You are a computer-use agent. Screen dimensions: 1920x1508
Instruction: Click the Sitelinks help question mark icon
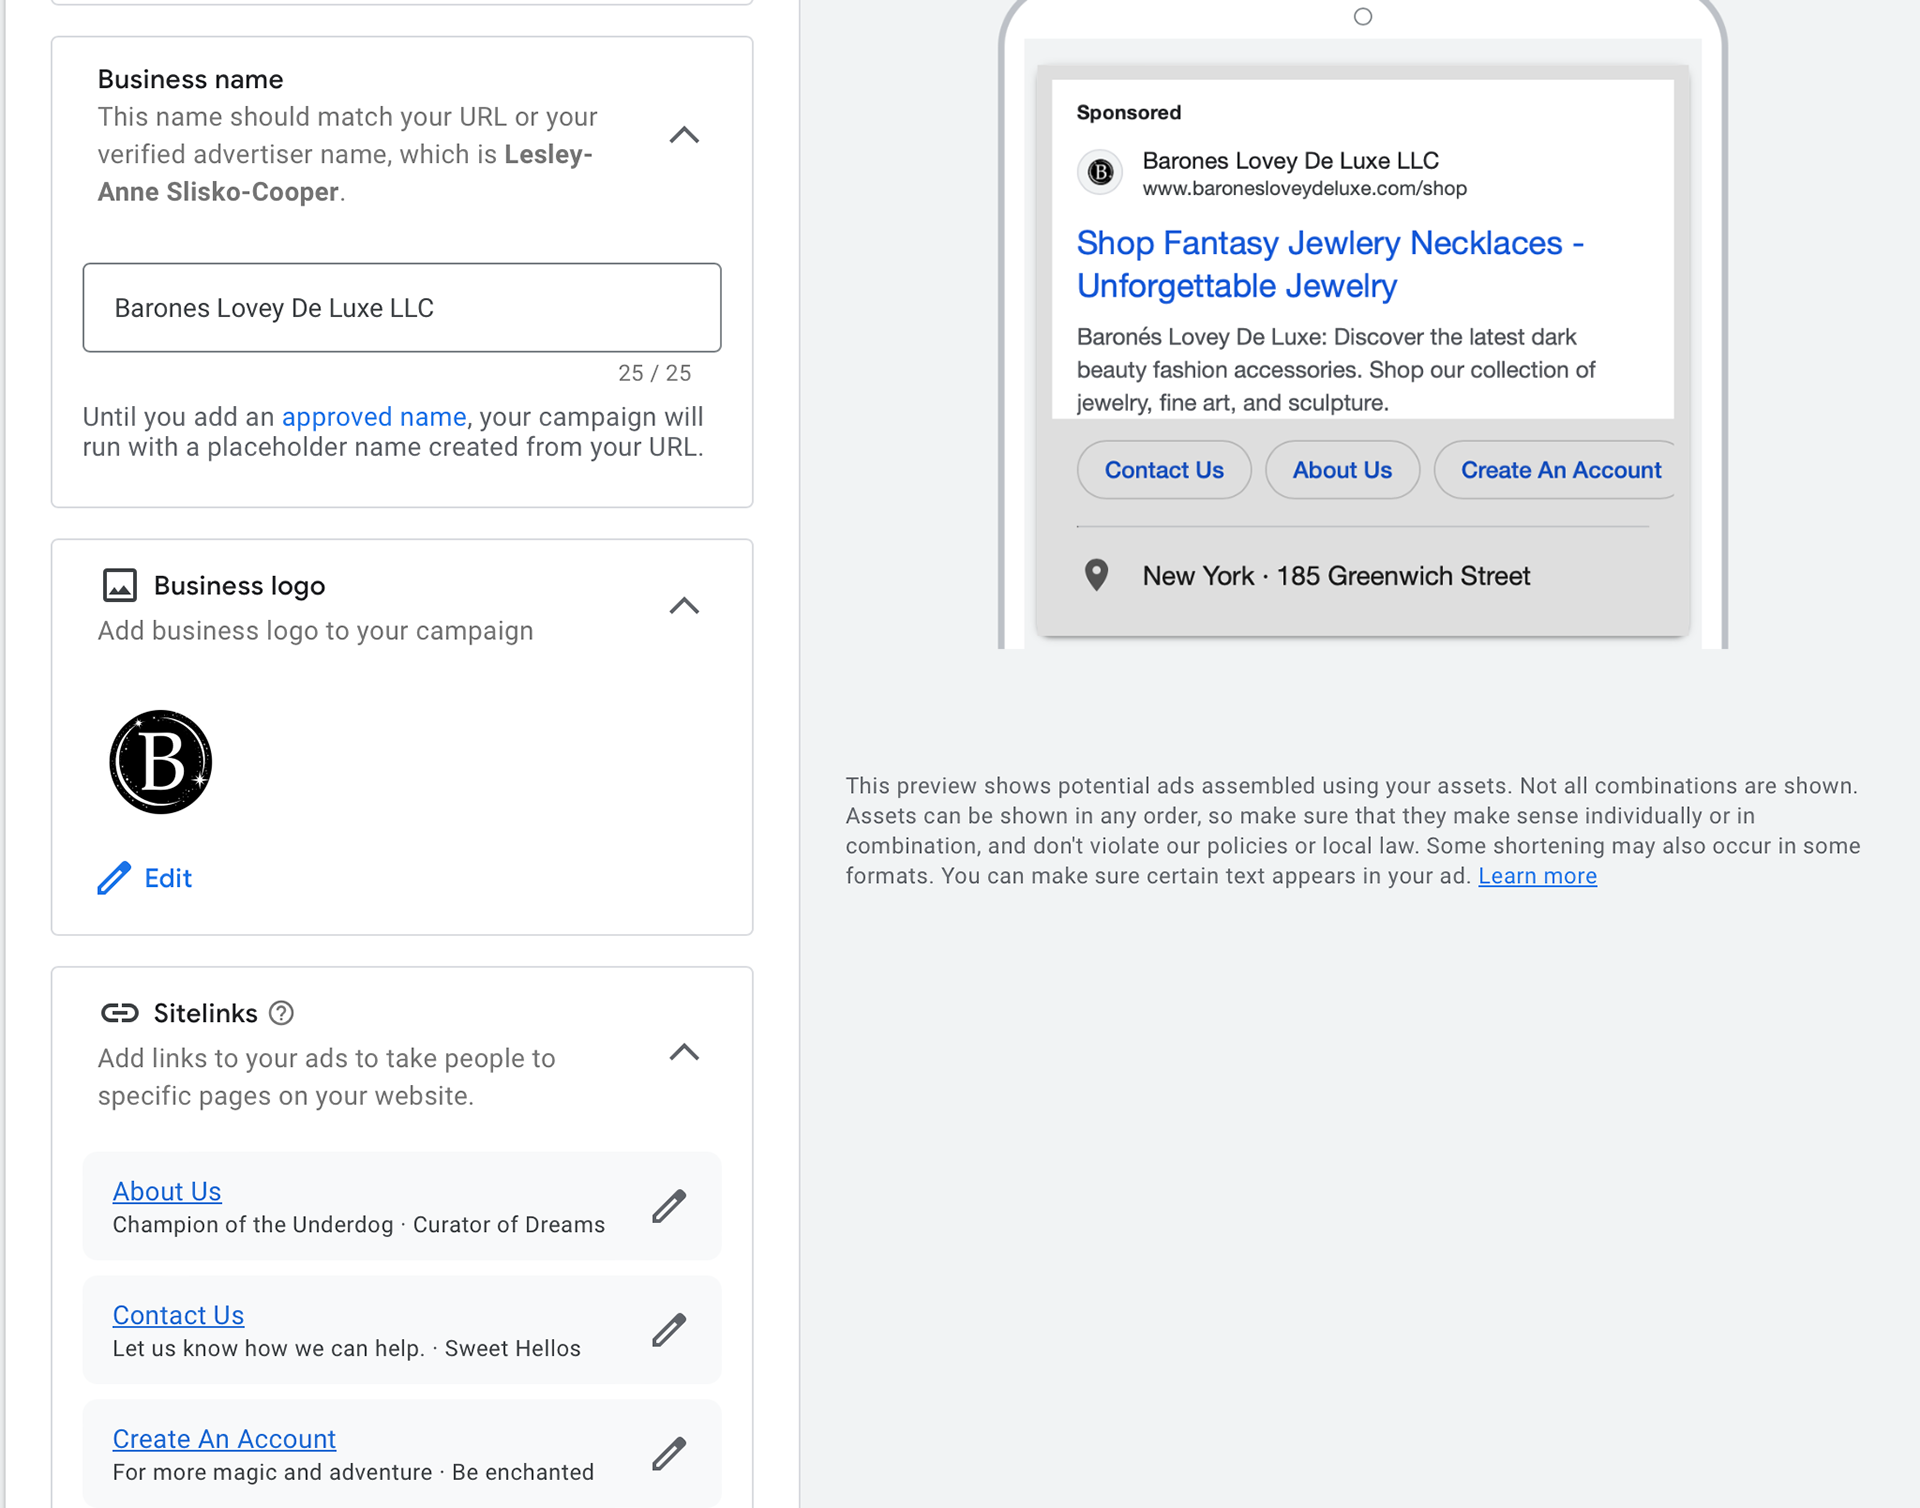point(282,1013)
